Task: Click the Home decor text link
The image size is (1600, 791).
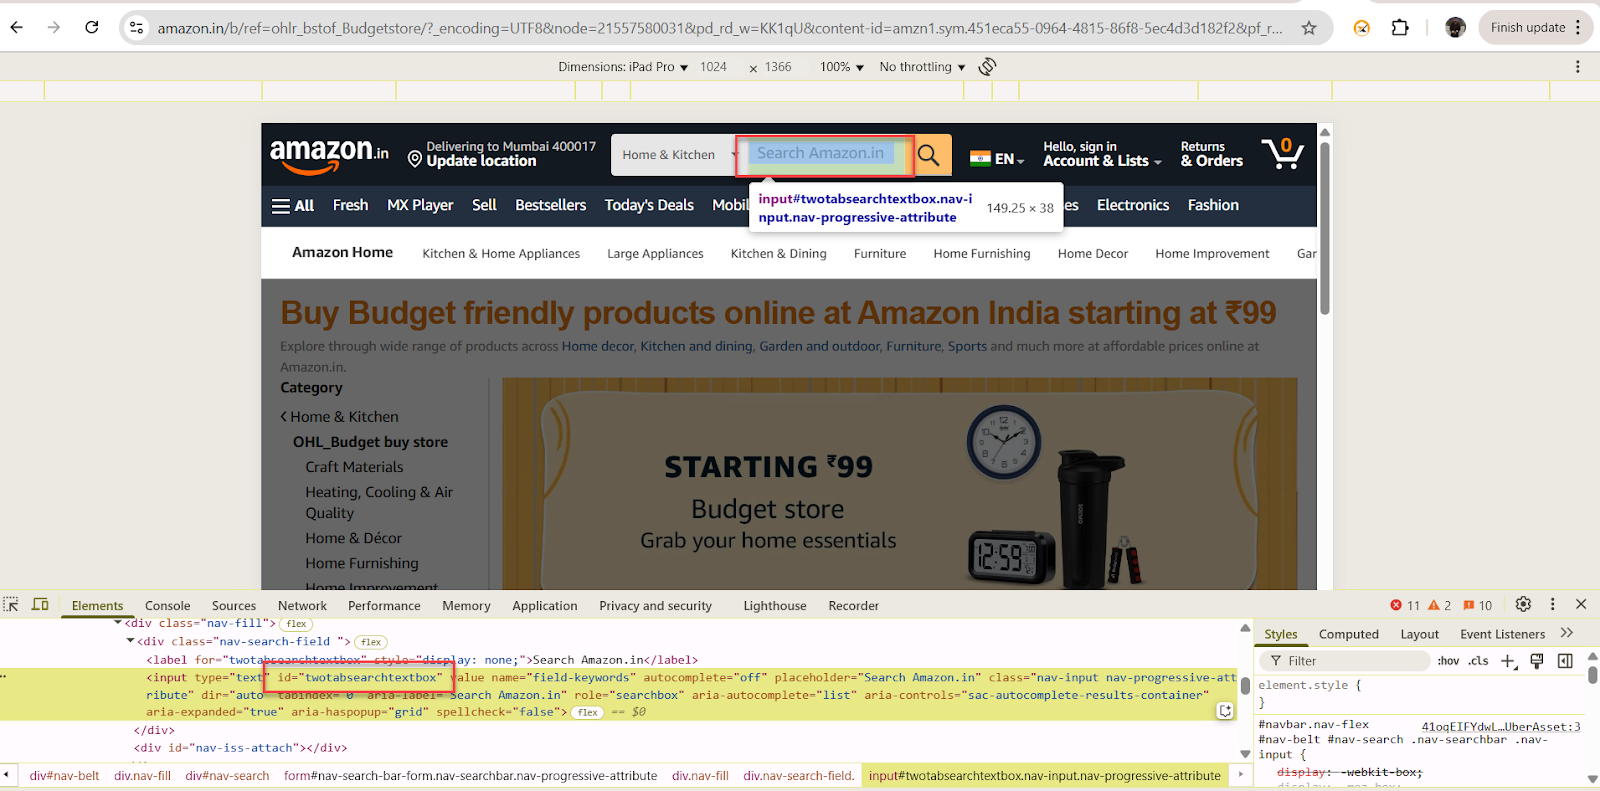Action: (x=598, y=346)
